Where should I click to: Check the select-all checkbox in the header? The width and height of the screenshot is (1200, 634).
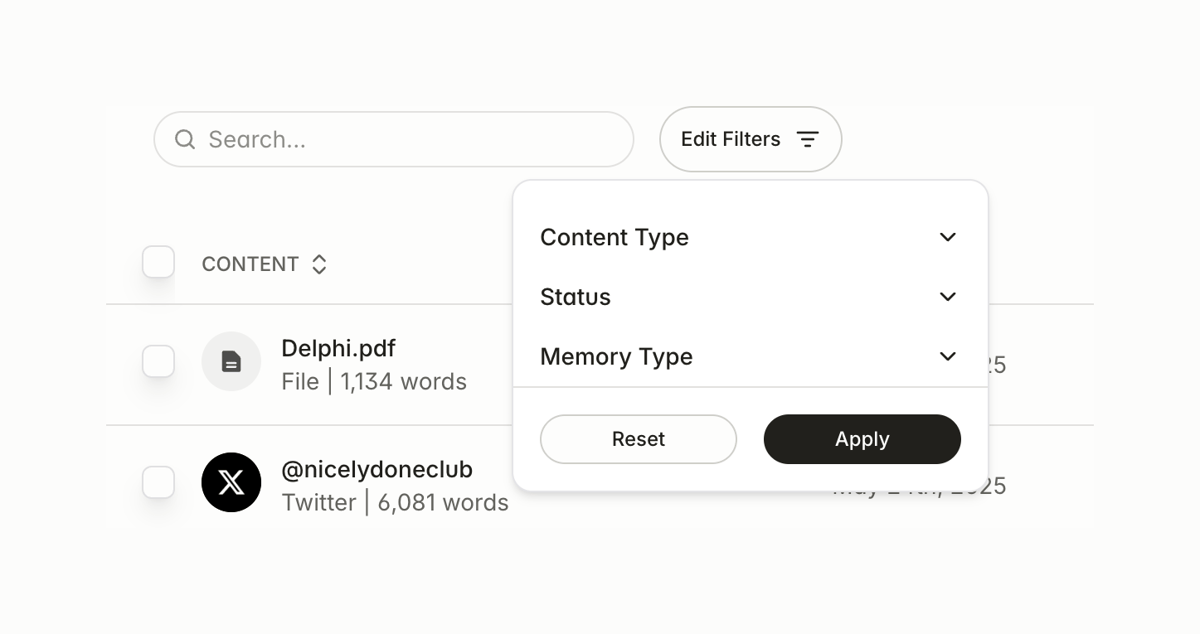[x=158, y=262]
